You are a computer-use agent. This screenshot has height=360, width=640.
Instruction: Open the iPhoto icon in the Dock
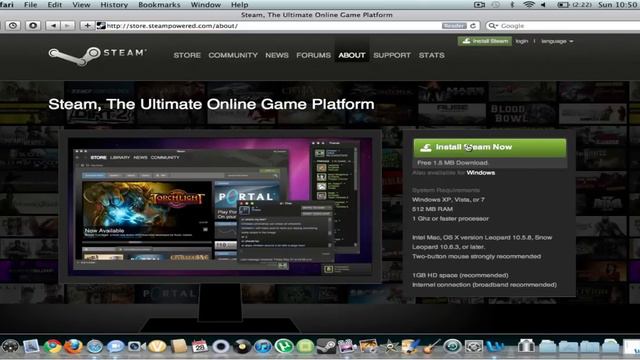coord(368,347)
